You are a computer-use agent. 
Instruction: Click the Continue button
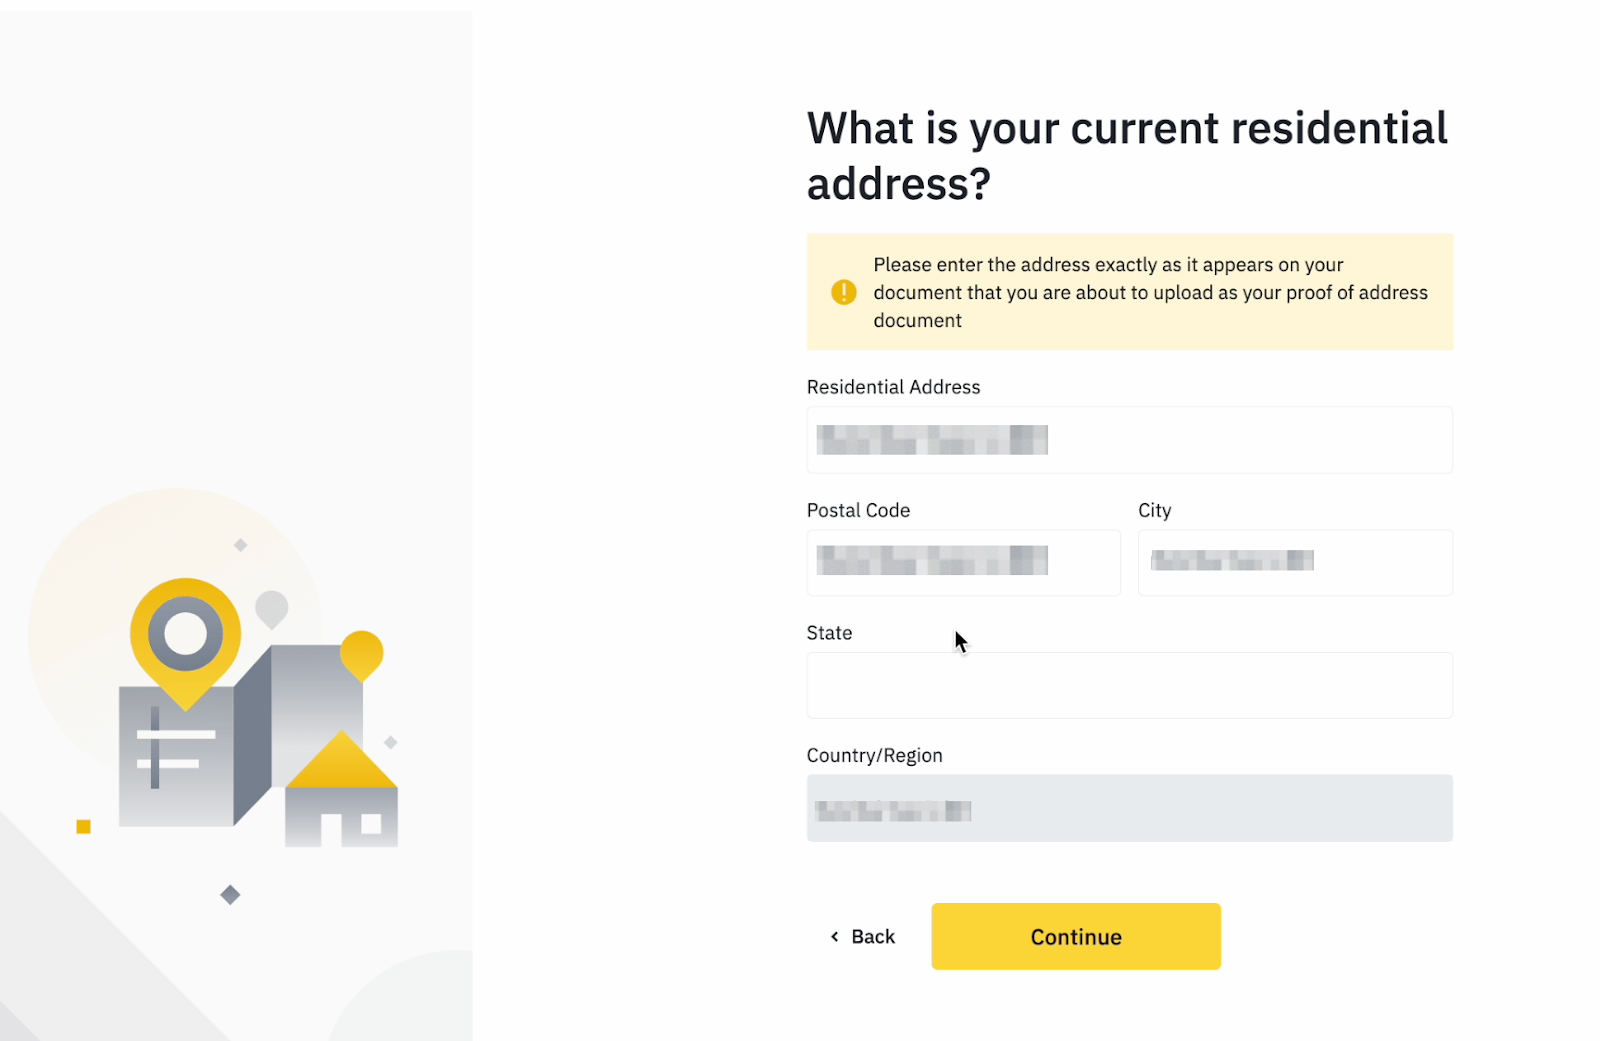[1076, 936]
